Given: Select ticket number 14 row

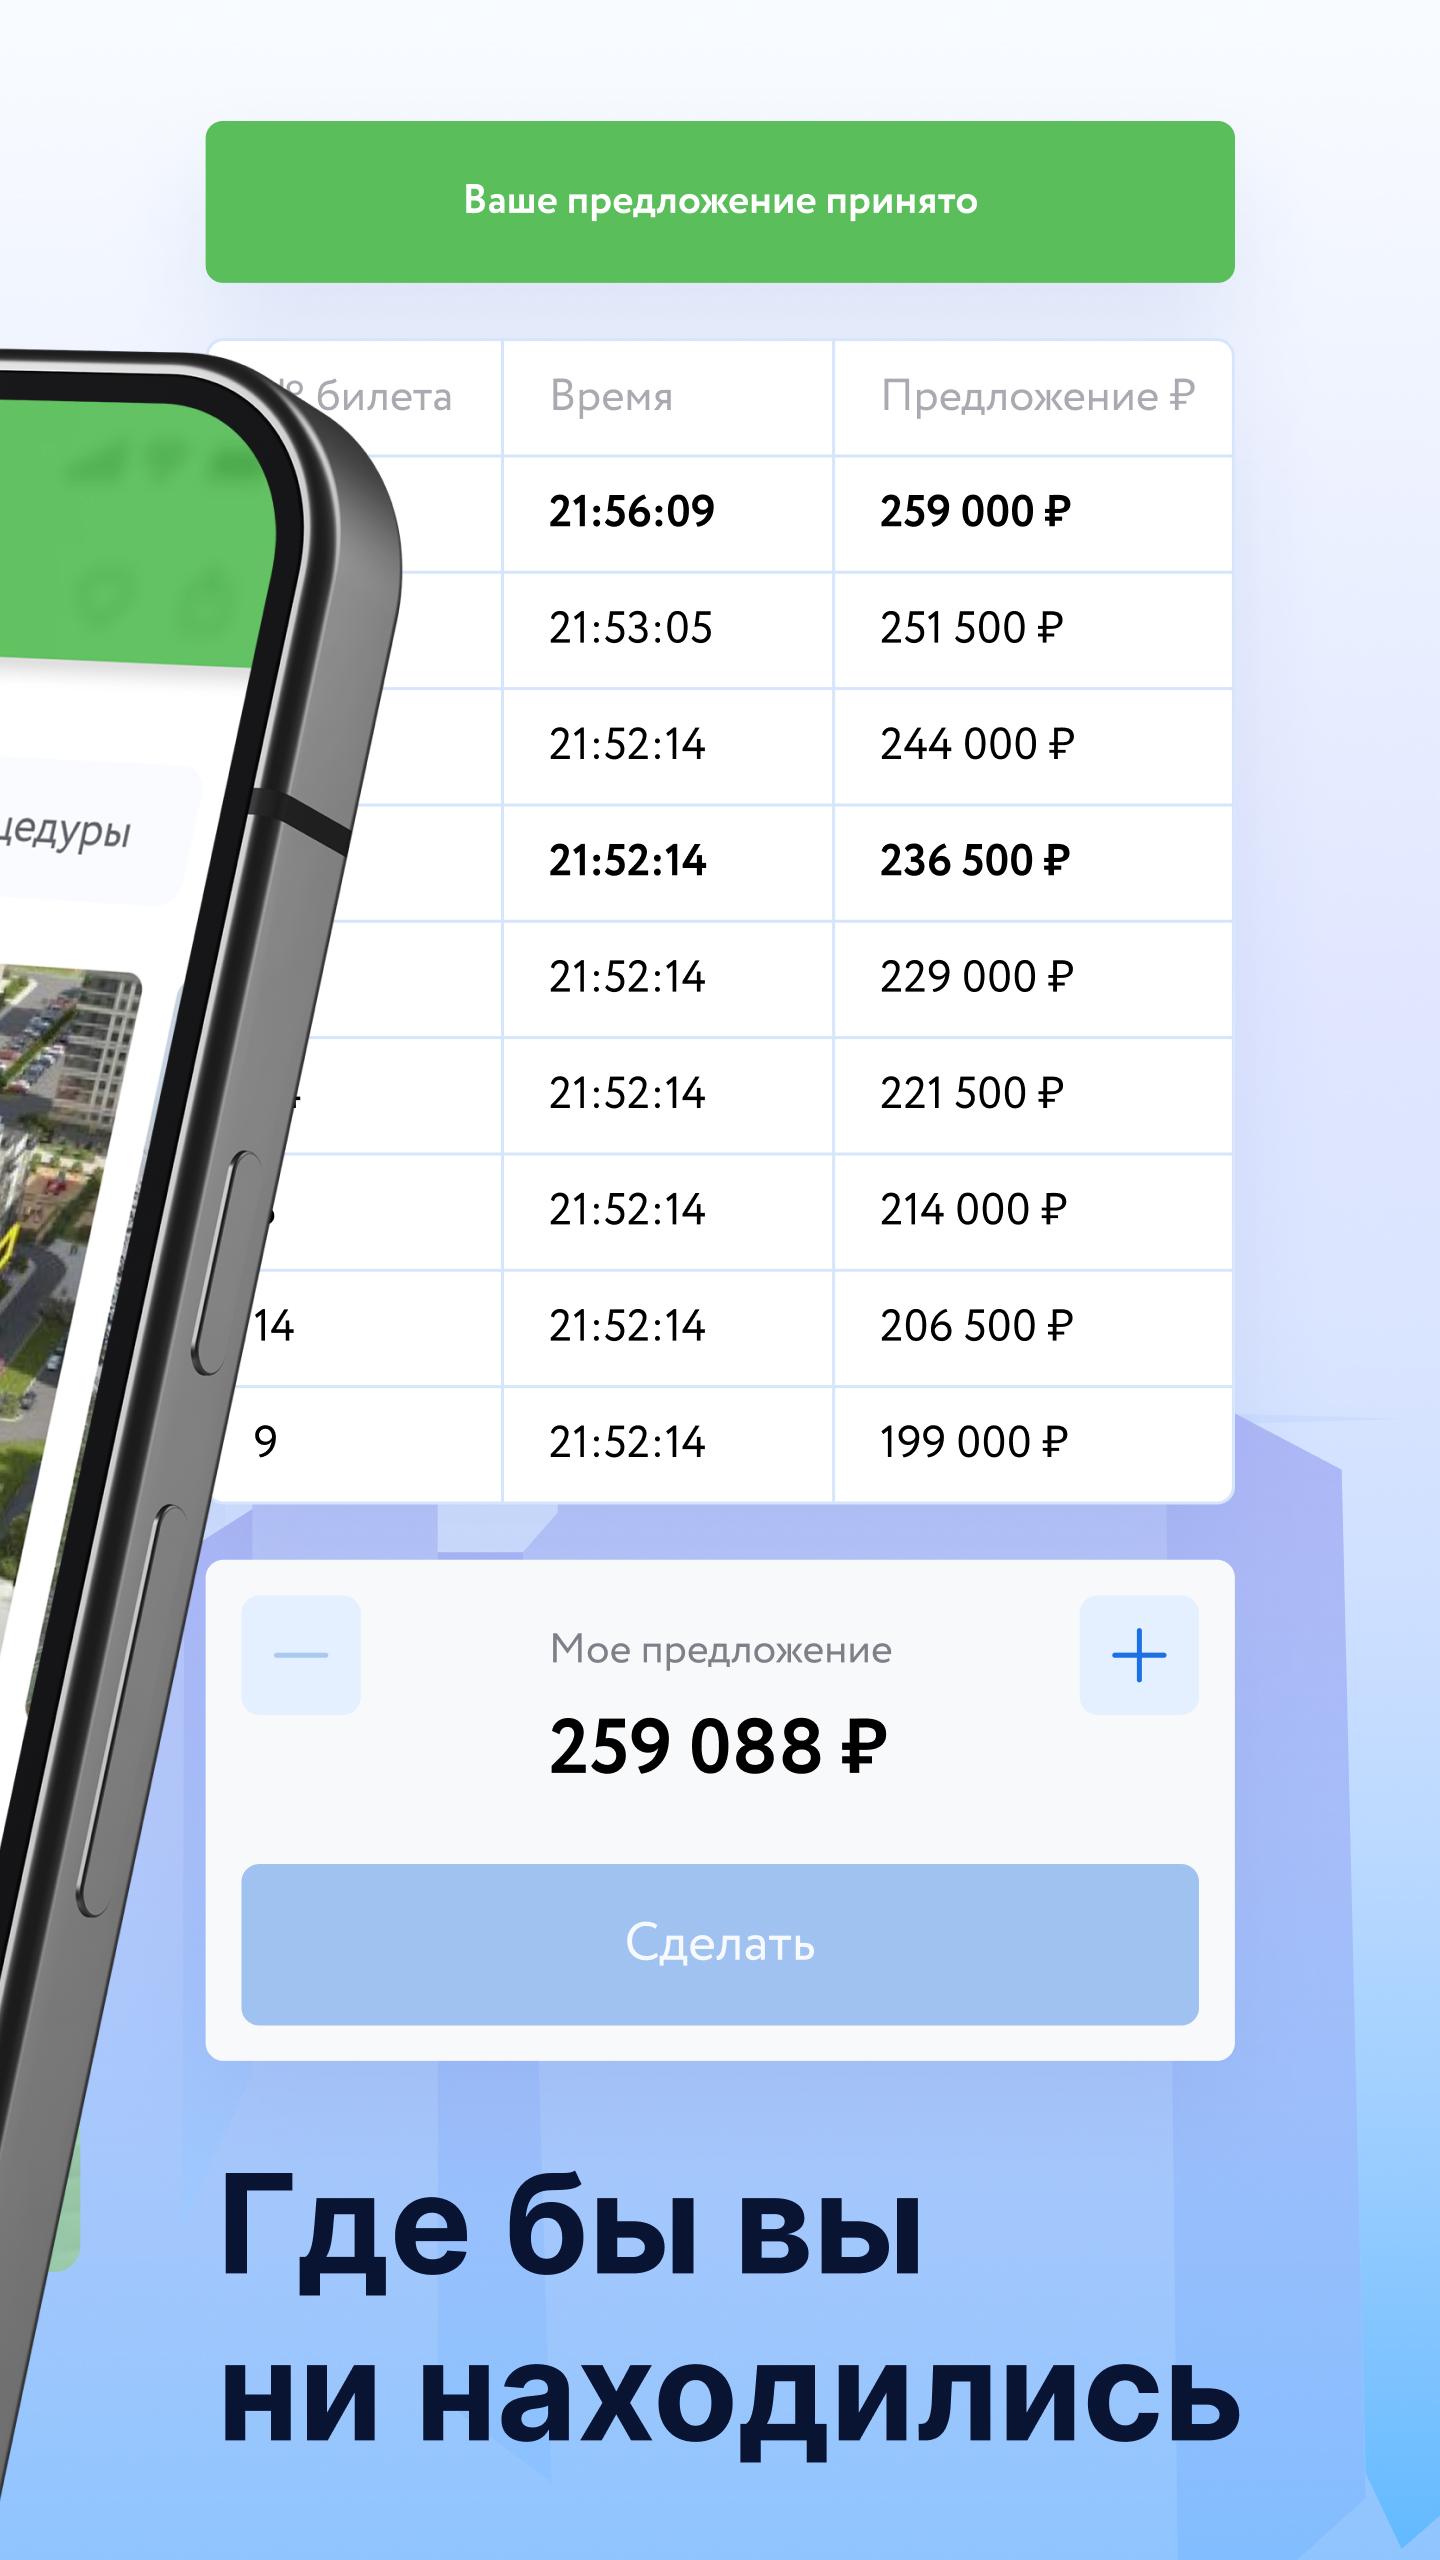Looking at the screenshot, I should (720, 1328).
